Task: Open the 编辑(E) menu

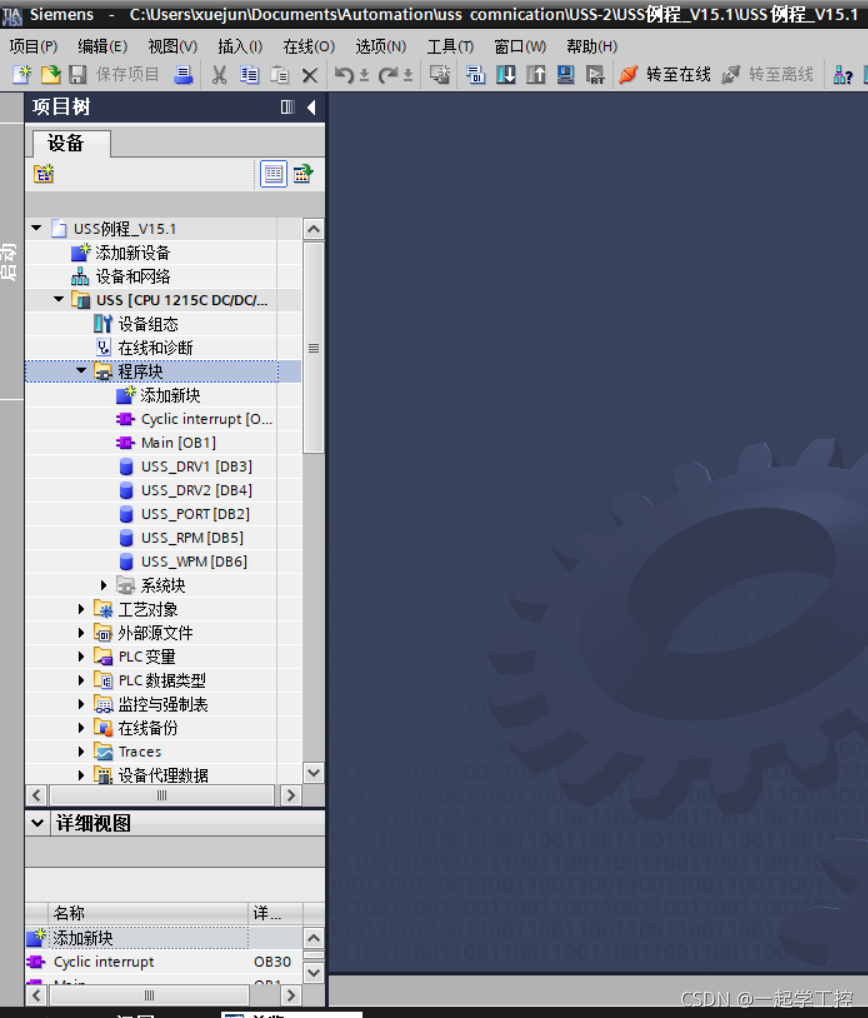Action: (x=103, y=47)
